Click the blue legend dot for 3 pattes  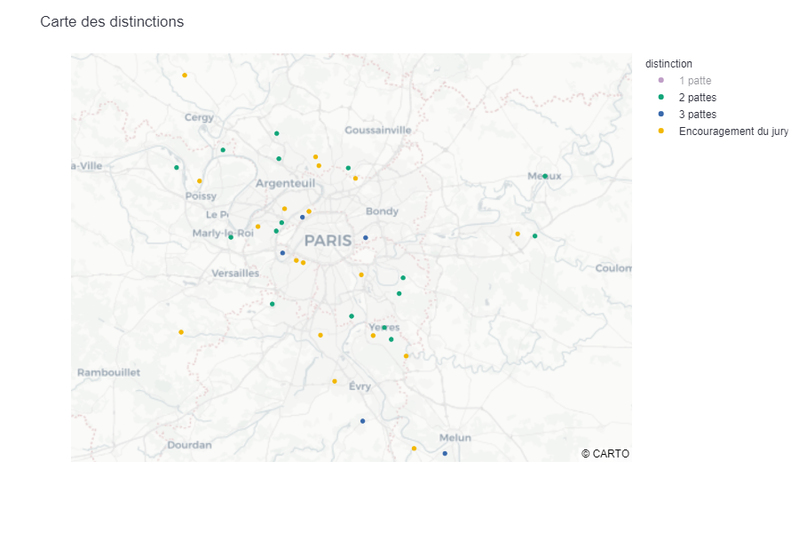point(660,114)
